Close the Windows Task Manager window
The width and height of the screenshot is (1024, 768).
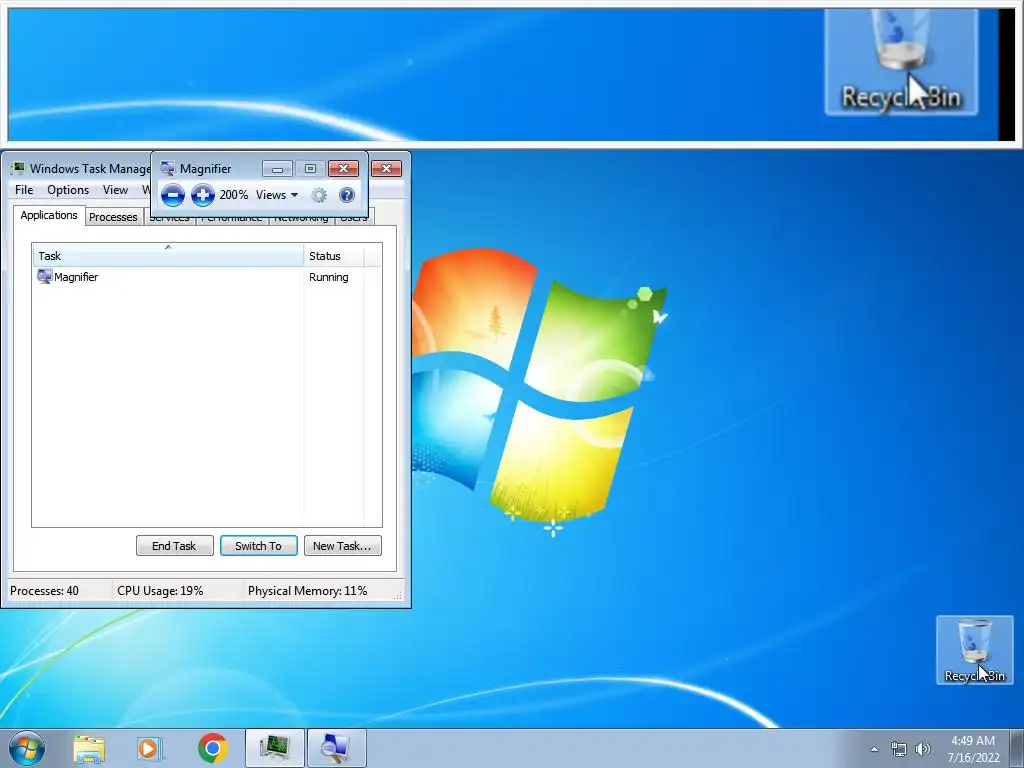[x=387, y=169]
